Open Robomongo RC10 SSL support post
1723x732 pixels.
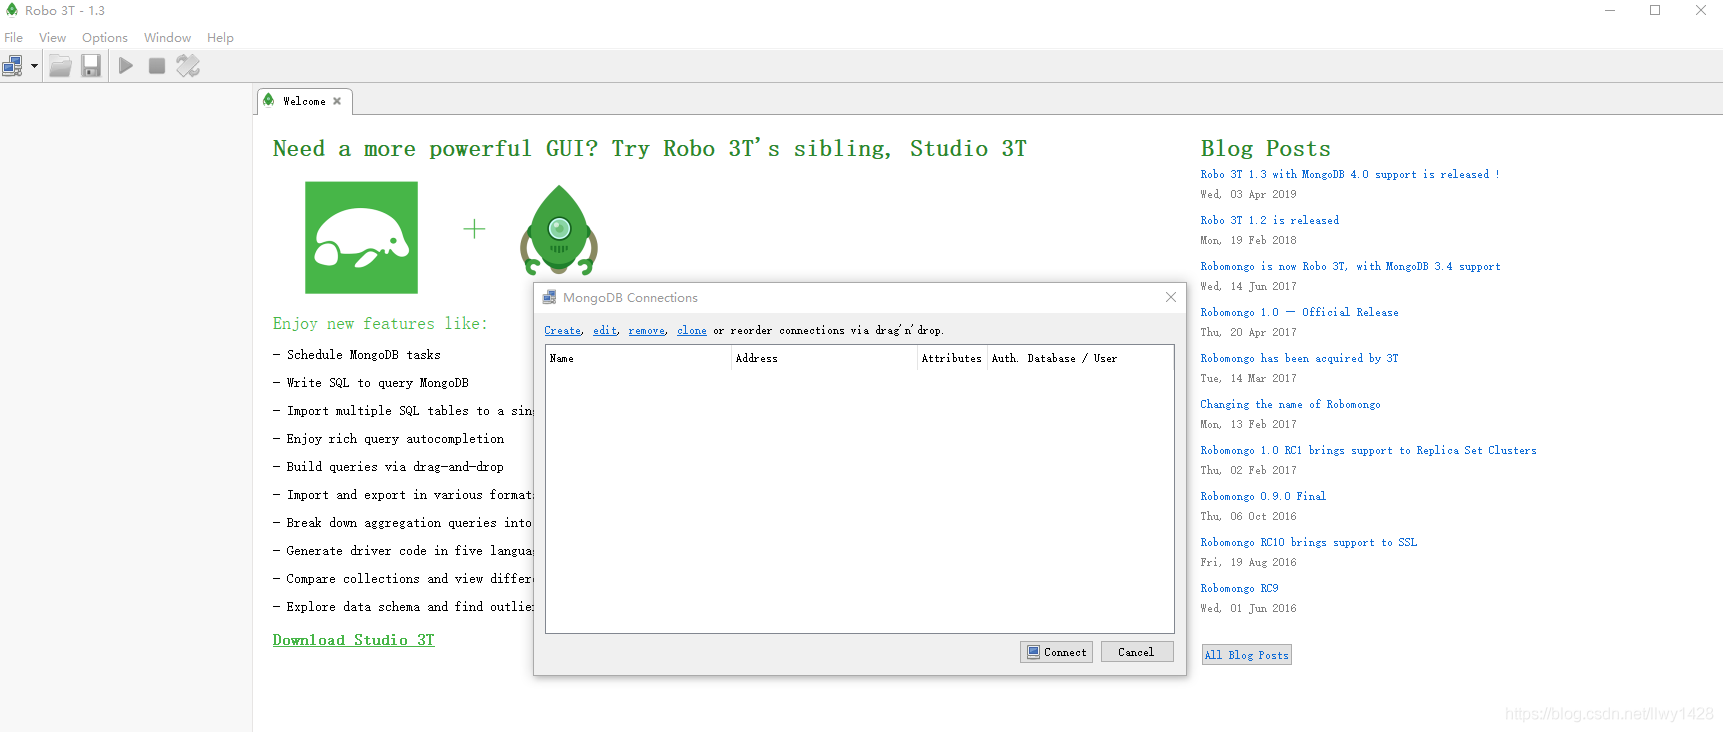click(1309, 543)
